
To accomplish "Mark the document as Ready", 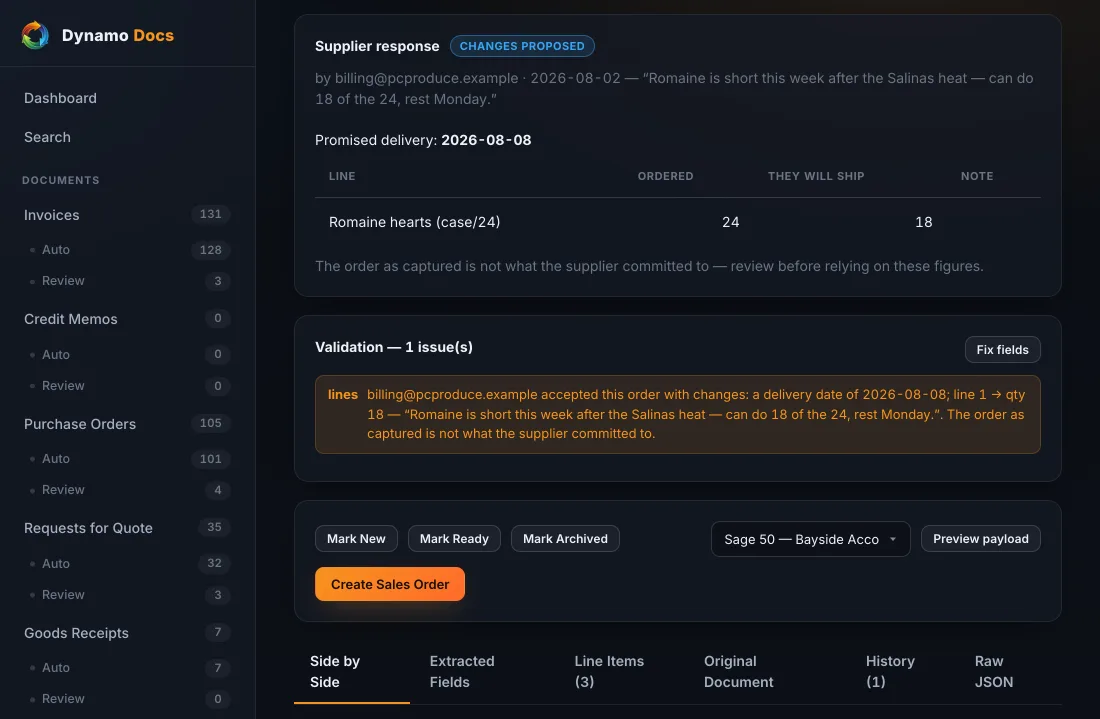I will [454, 539].
